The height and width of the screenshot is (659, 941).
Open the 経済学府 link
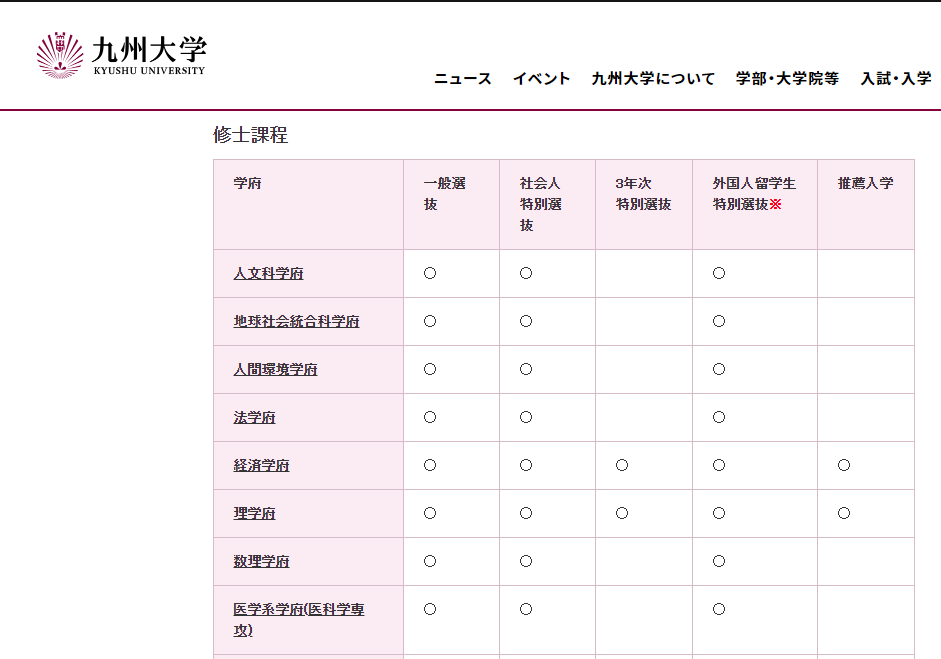(261, 466)
